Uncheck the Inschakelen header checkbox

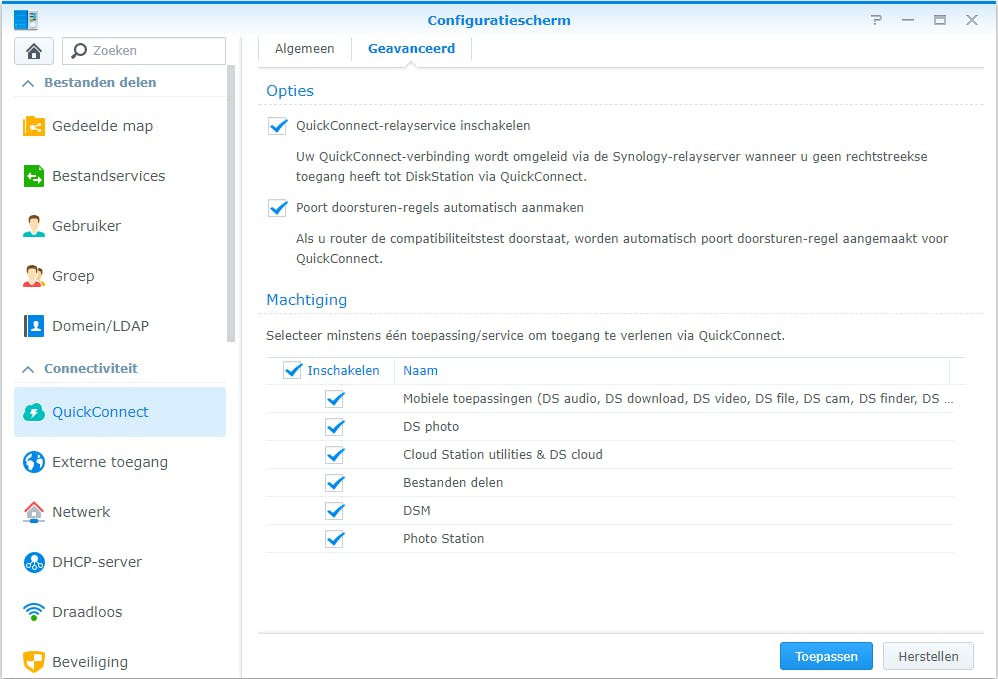(x=293, y=371)
